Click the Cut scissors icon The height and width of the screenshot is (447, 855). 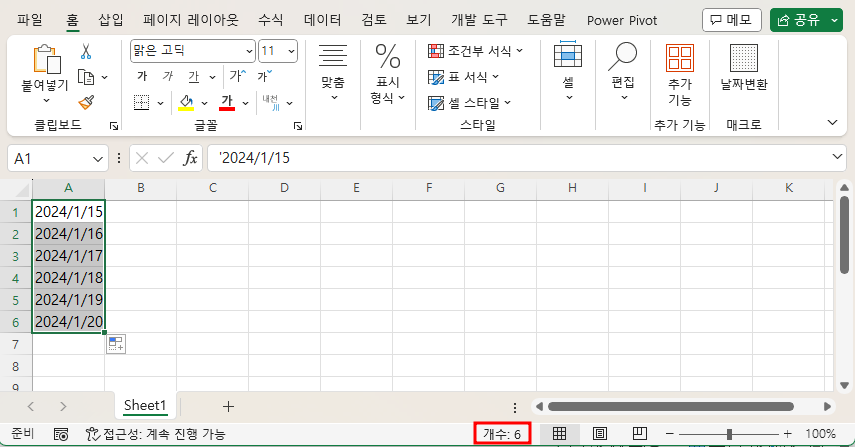pos(86,51)
